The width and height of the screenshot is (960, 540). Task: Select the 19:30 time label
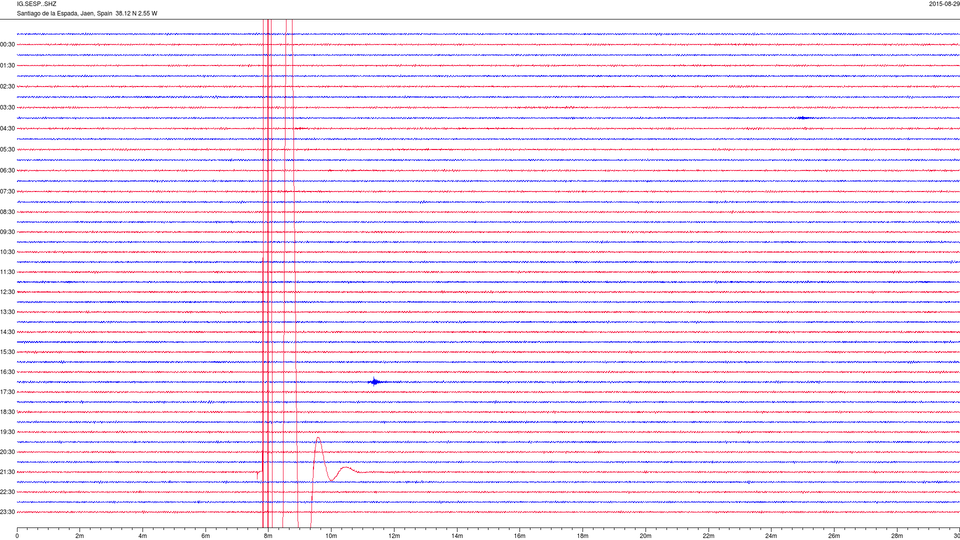tap(7, 432)
